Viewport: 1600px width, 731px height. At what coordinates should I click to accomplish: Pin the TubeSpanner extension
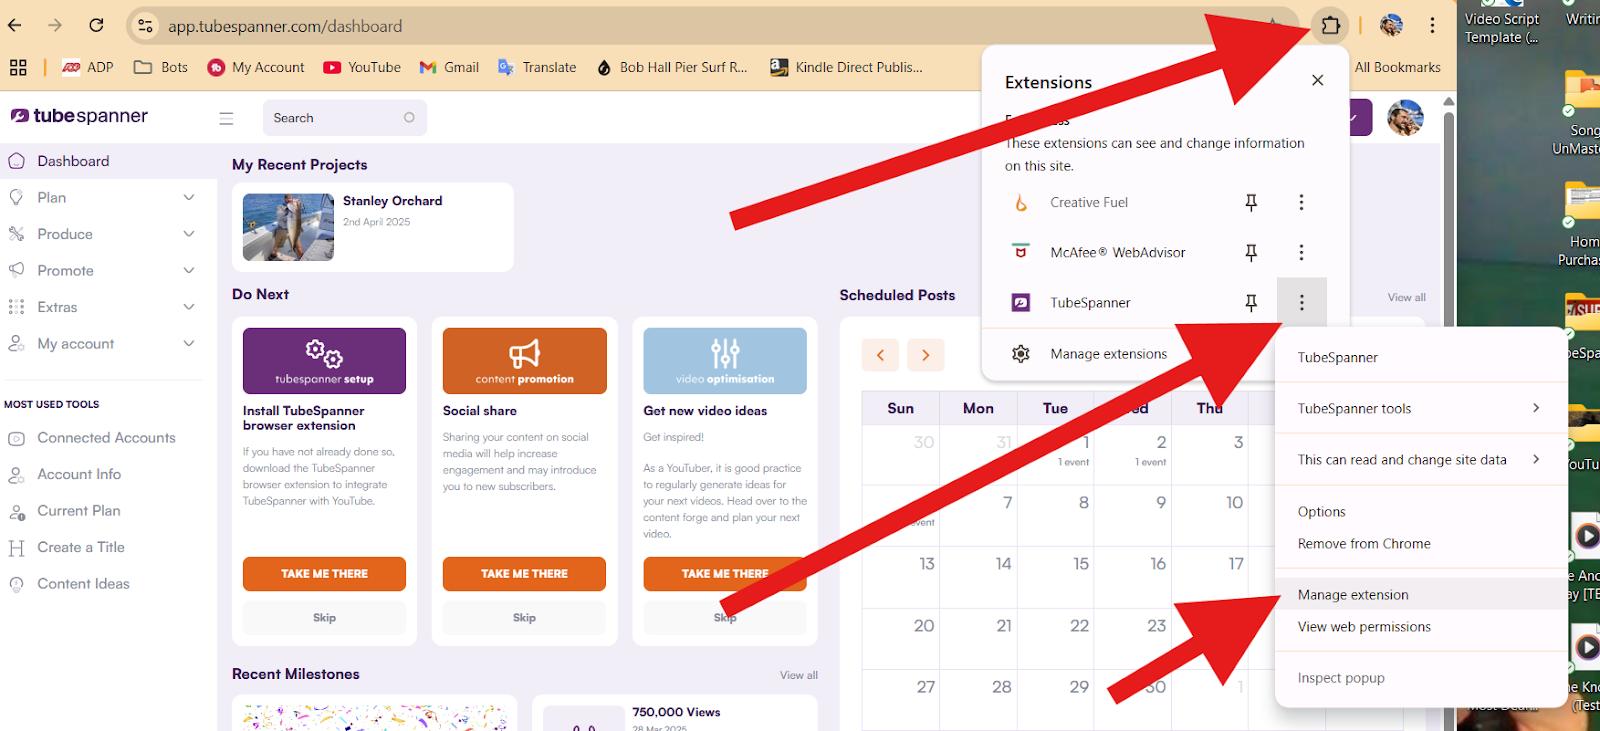[1251, 303]
